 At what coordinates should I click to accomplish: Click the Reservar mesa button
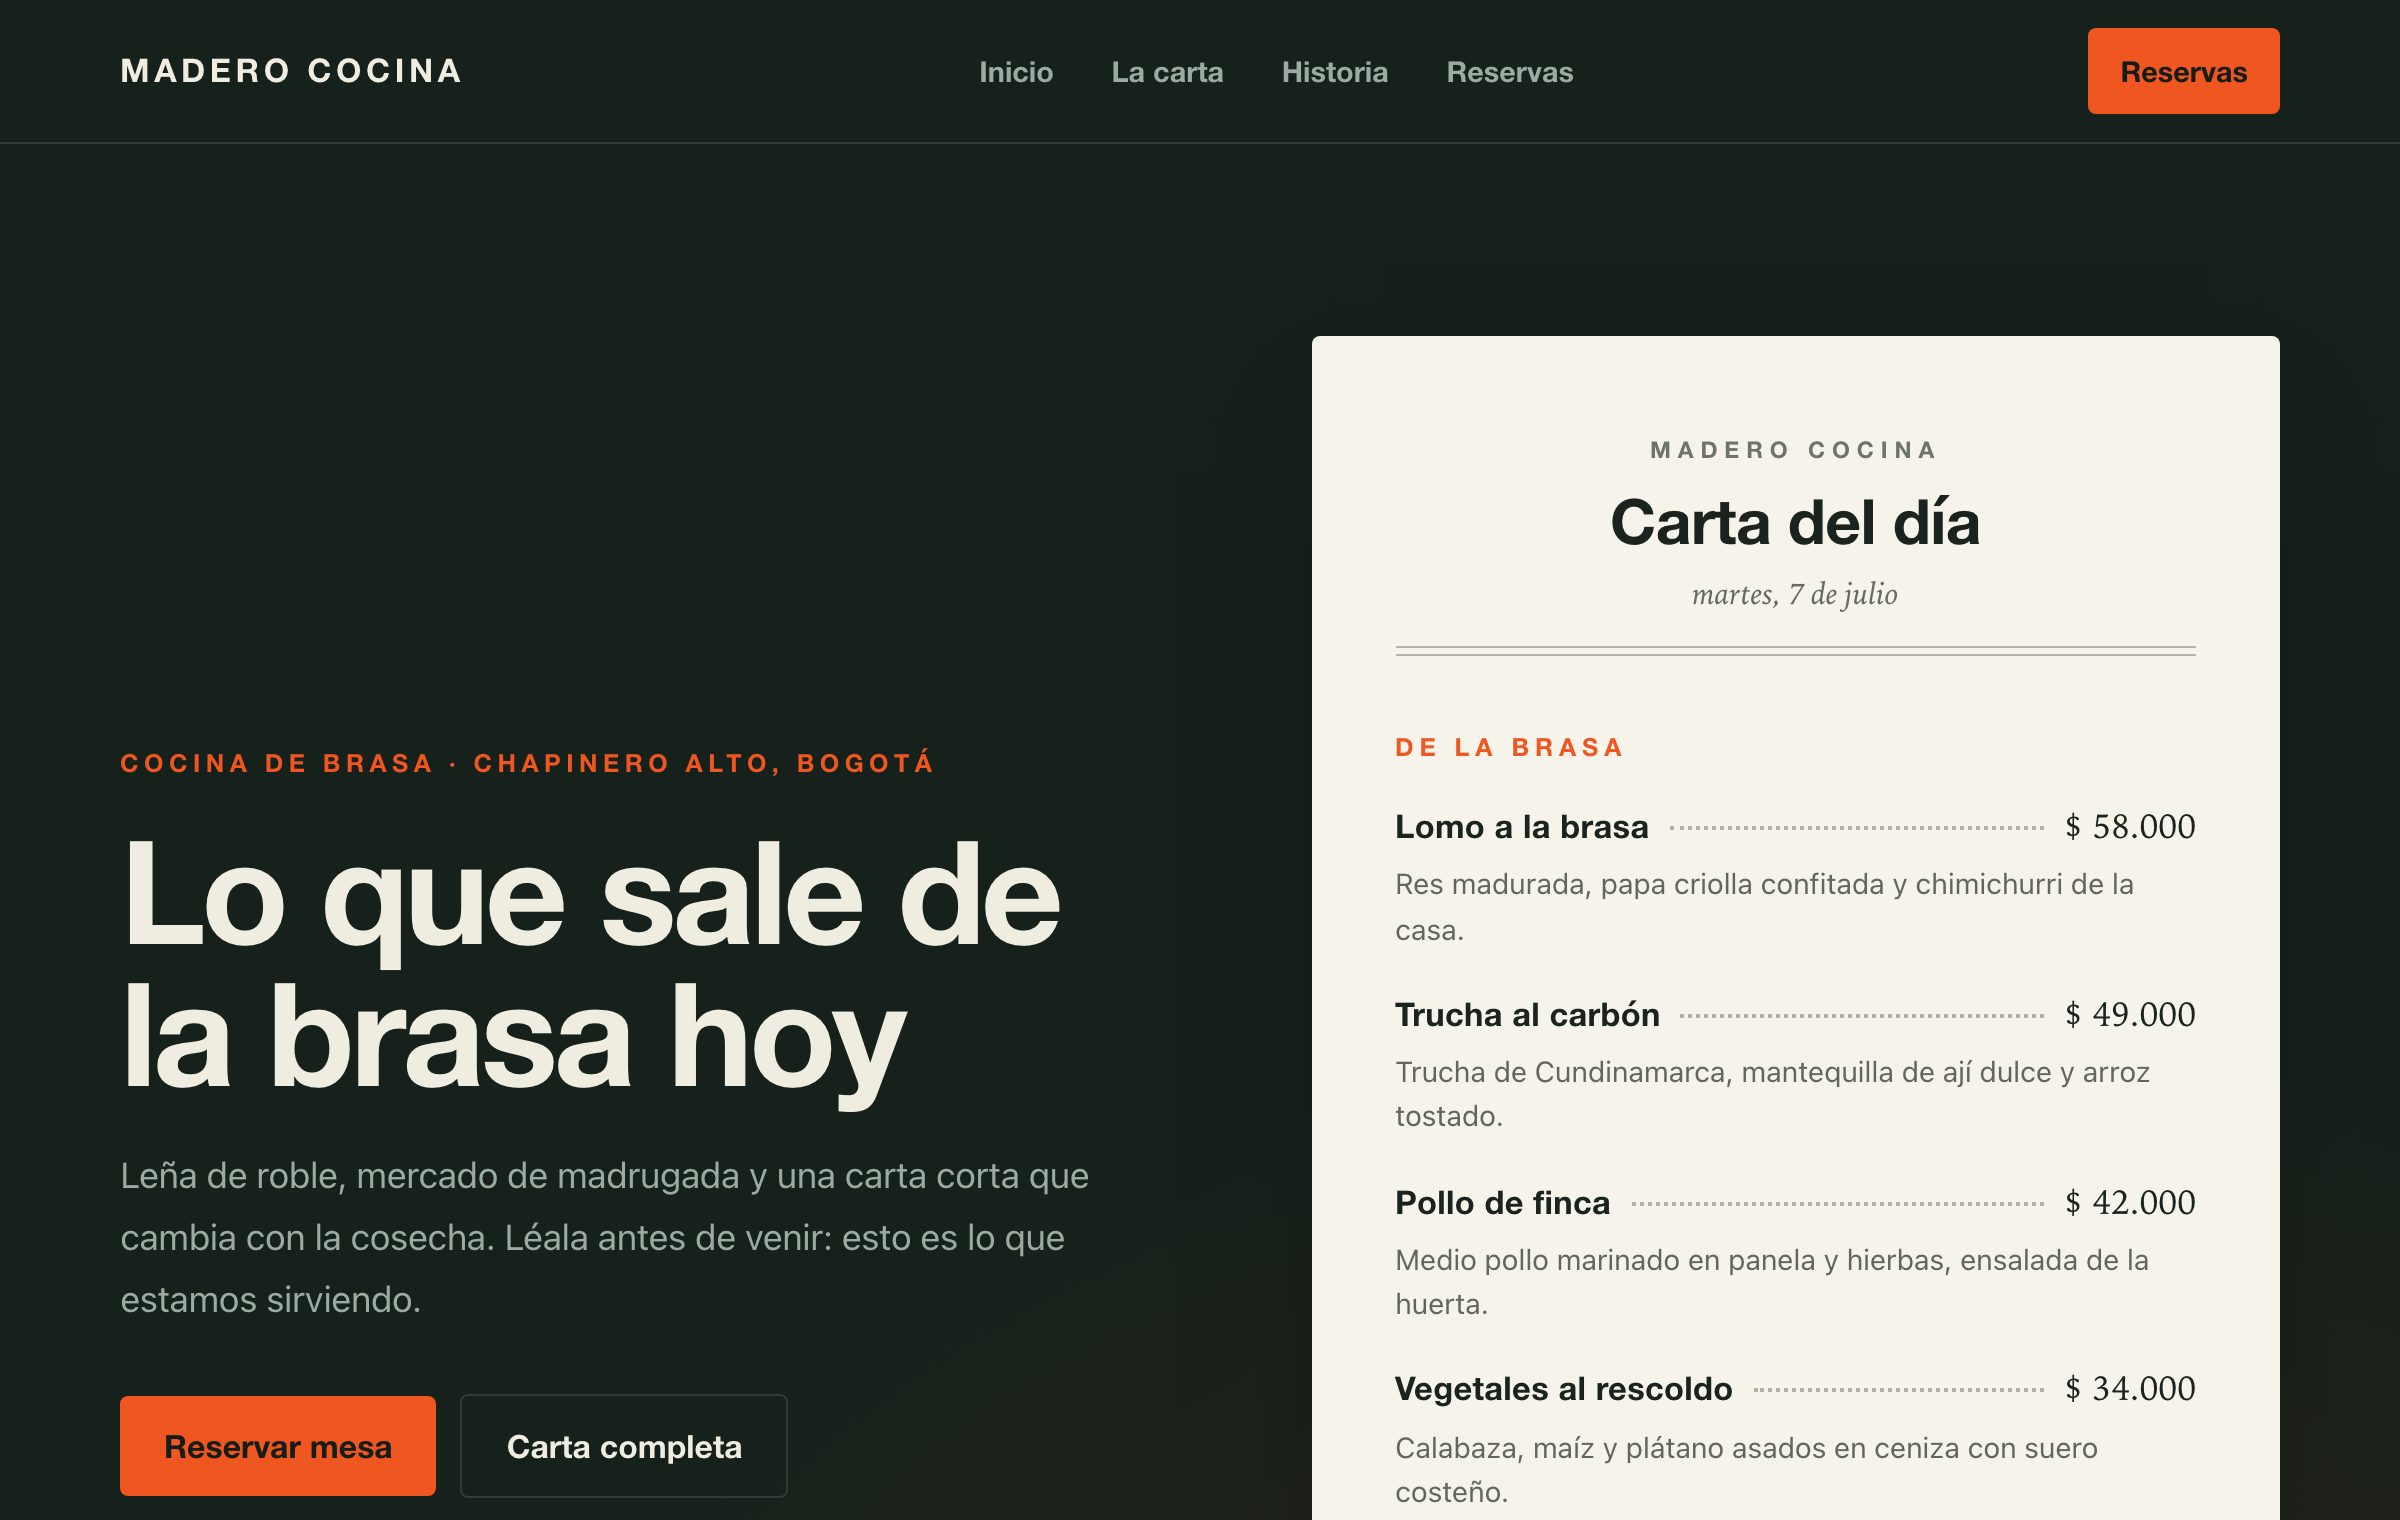[278, 1446]
